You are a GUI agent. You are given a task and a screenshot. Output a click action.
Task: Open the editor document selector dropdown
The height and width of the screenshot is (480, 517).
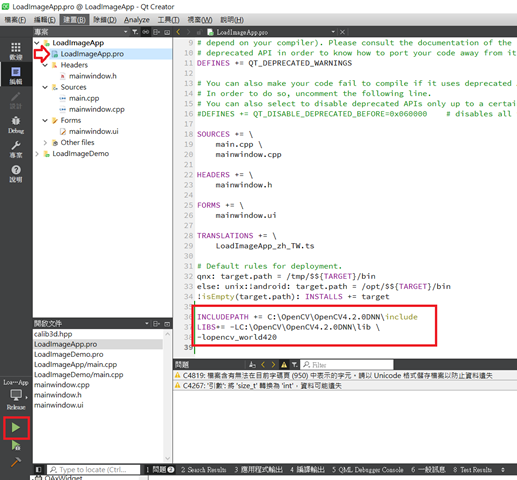point(333,32)
